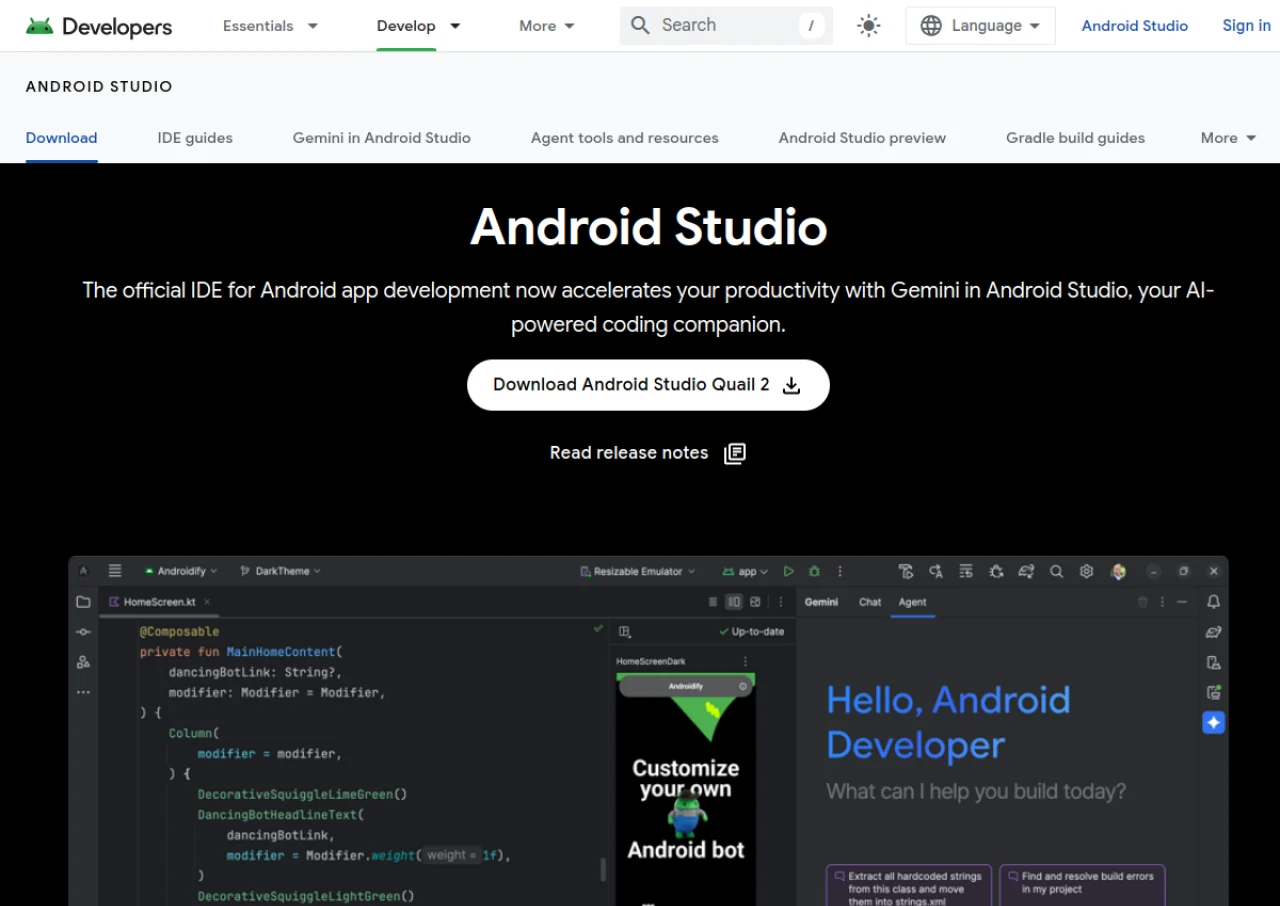Screen dimensions: 1280x906
Task: Click the user avatar in the IDE toolbar
Action: point(1119,571)
